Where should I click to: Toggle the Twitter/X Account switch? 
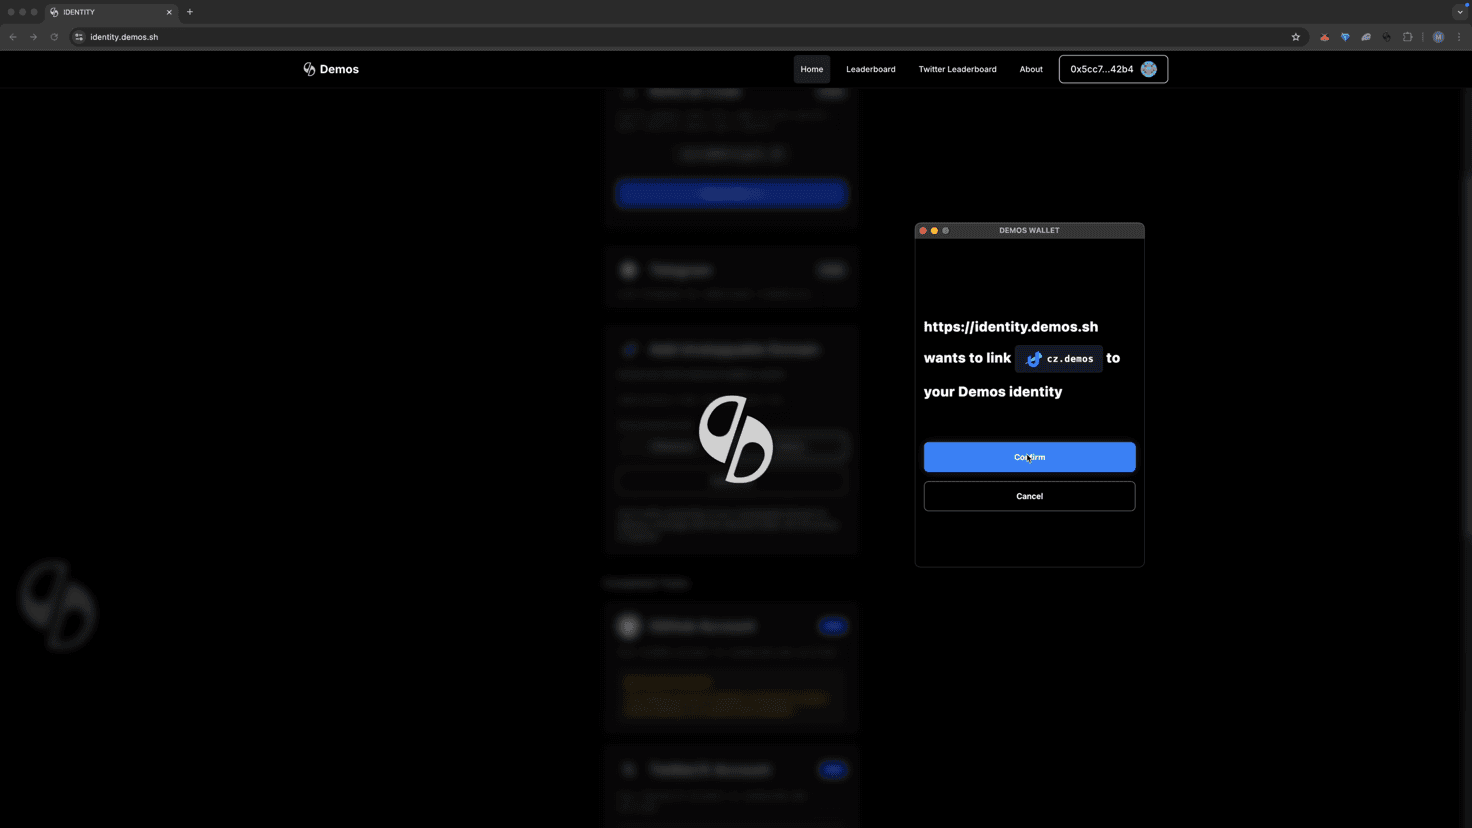[833, 769]
